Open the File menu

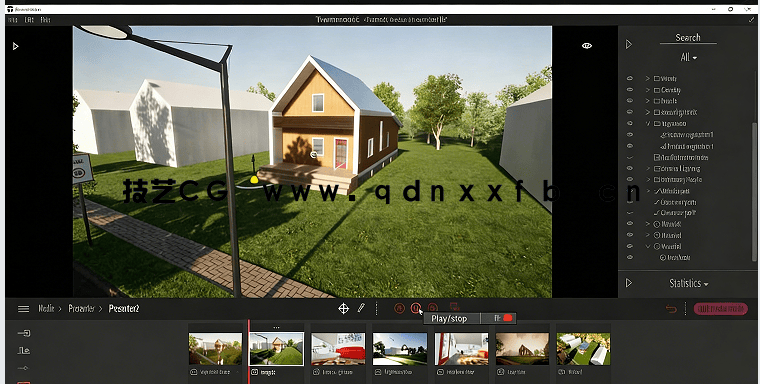click(13, 20)
